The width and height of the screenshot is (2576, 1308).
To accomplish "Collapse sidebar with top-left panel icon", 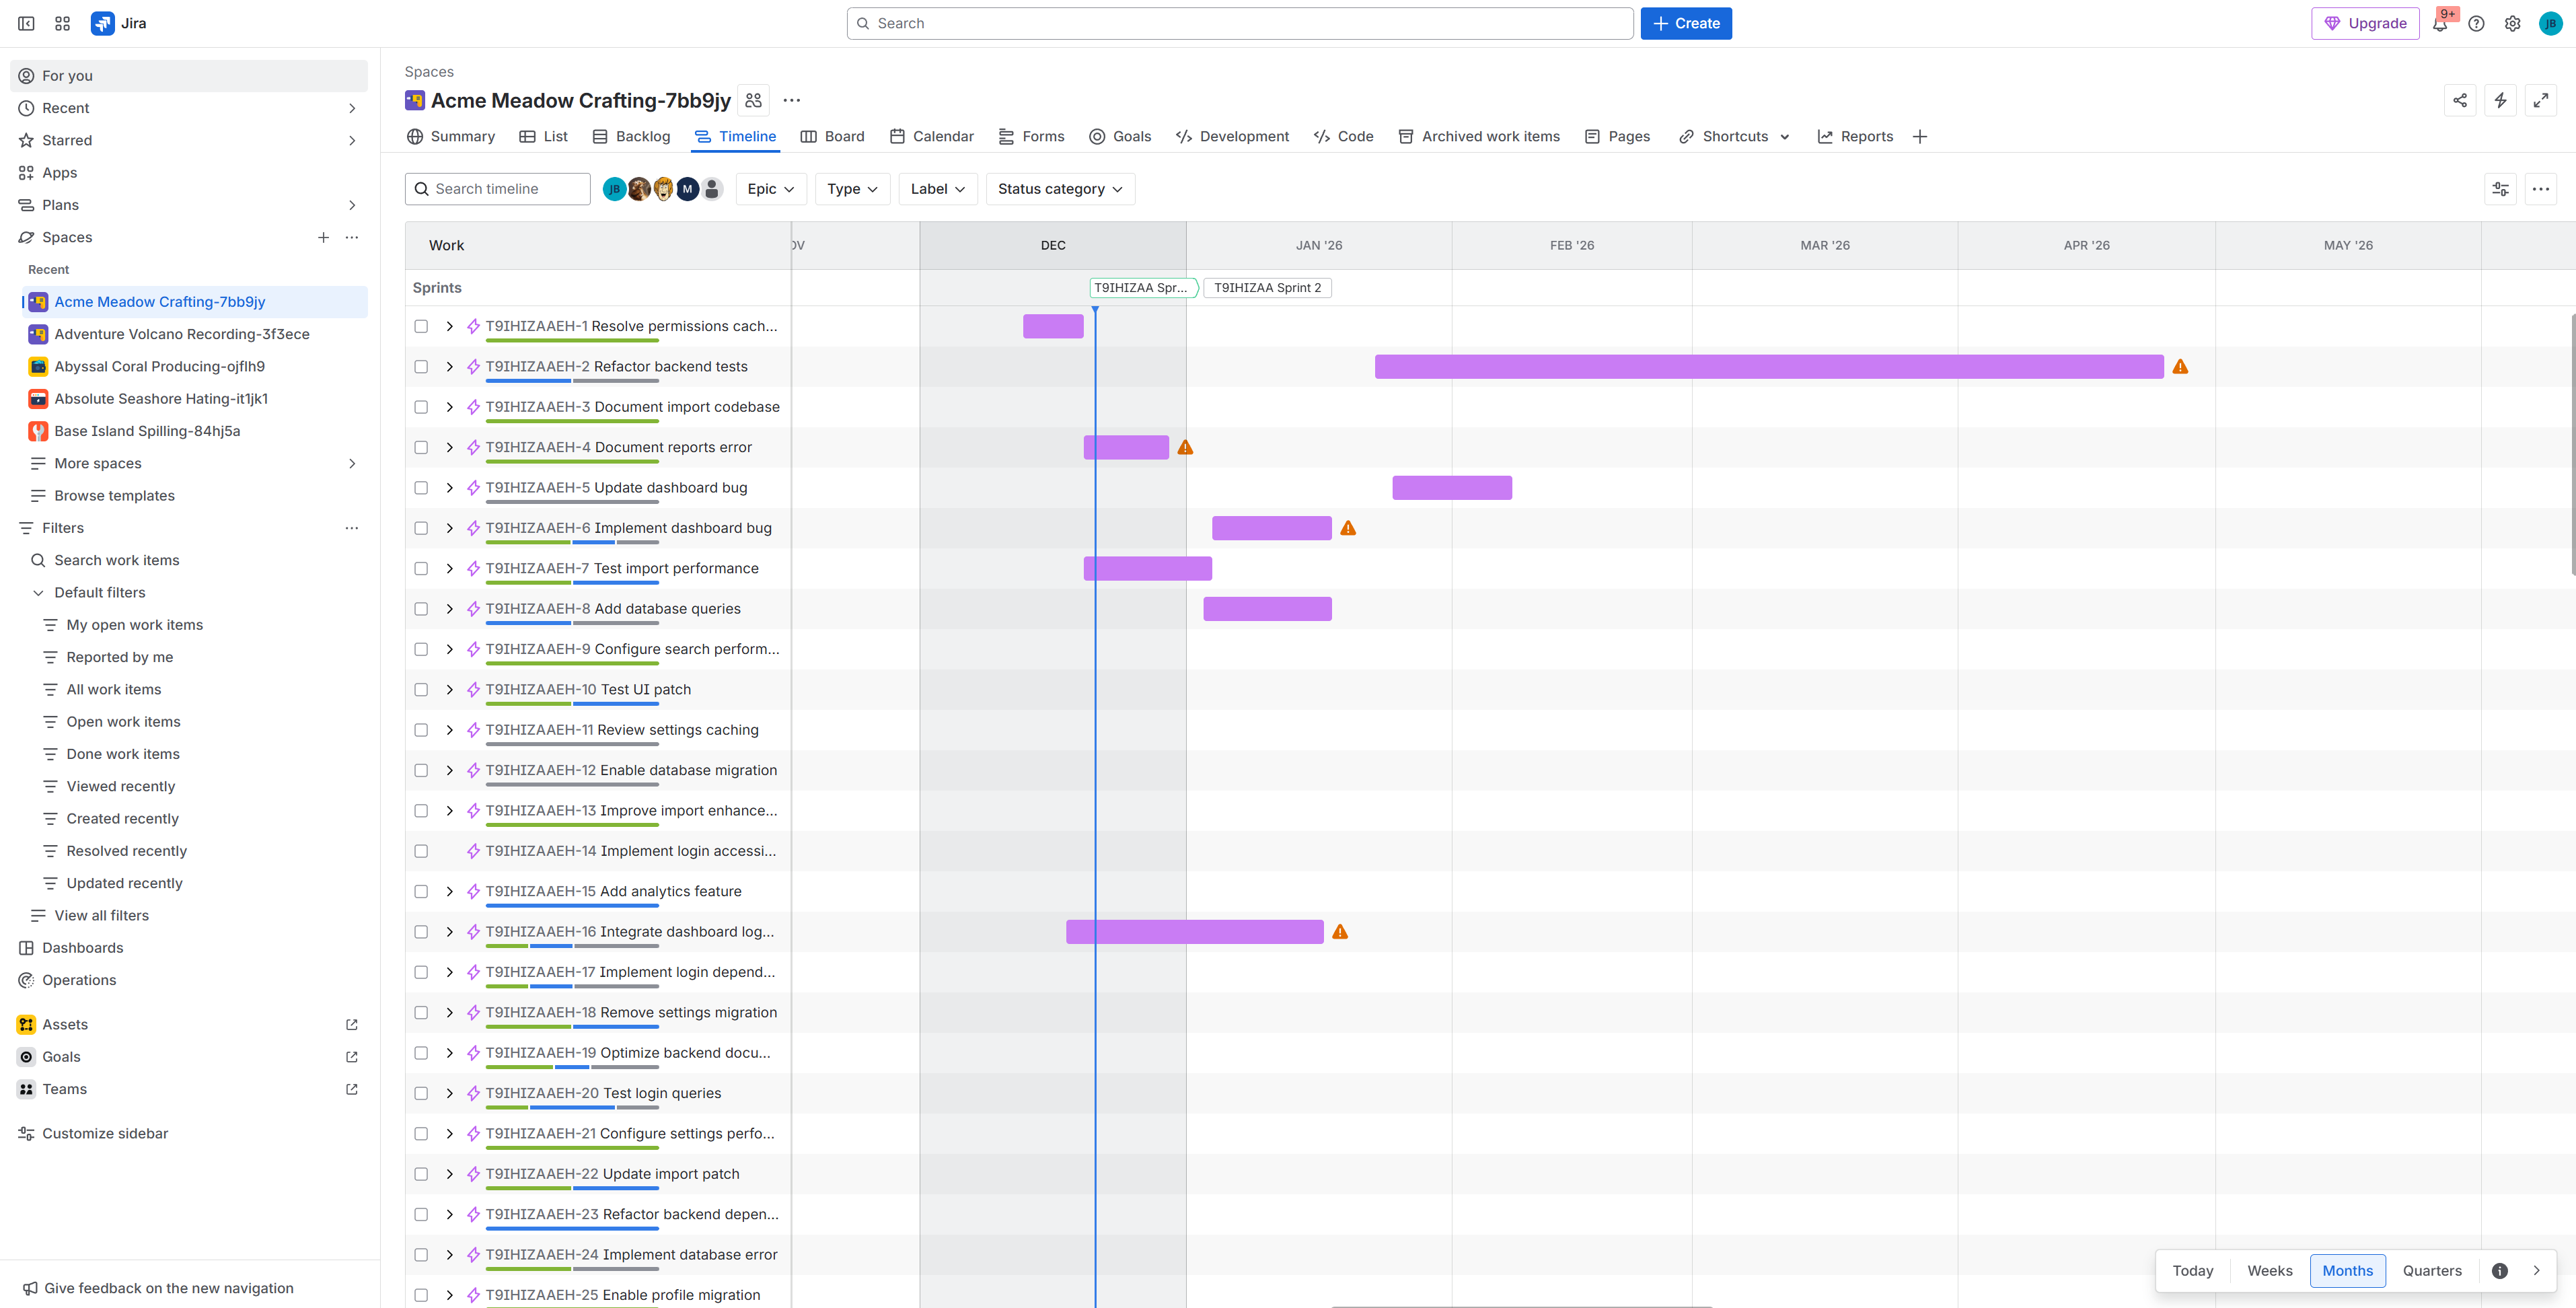I will pyautogui.click(x=27, y=23).
